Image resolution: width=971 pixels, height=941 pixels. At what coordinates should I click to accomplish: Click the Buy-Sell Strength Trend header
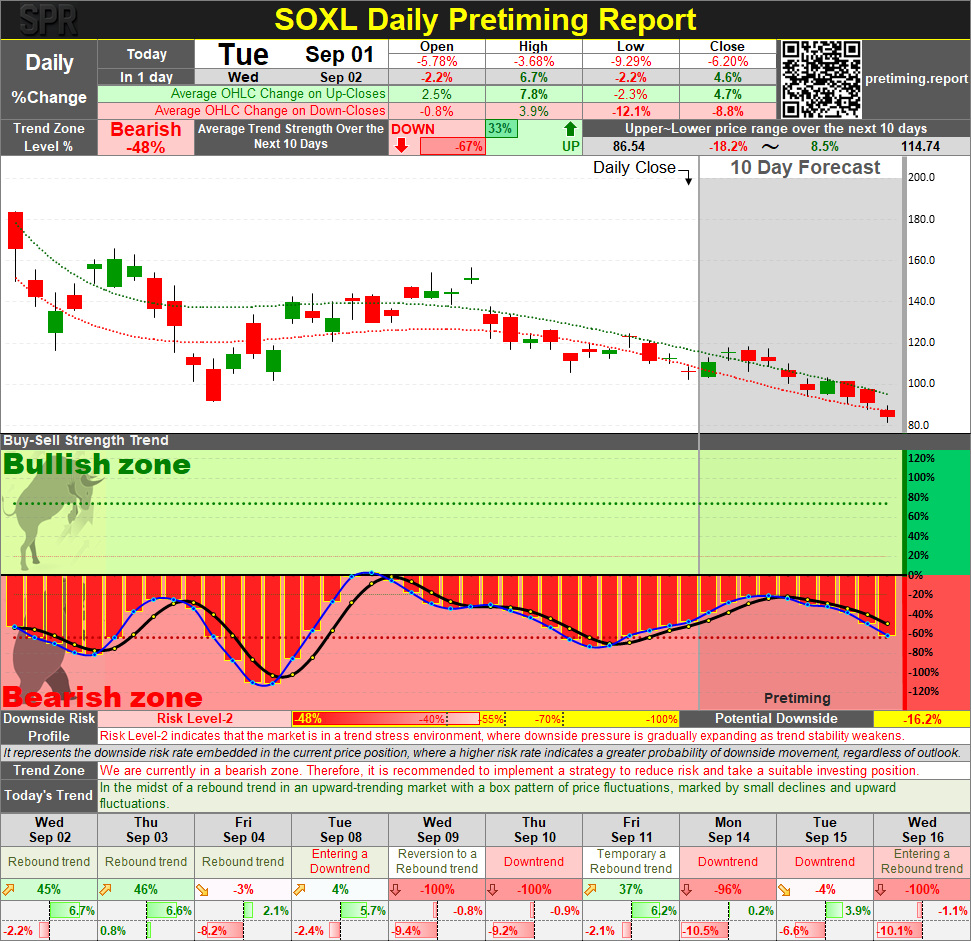coord(86,440)
